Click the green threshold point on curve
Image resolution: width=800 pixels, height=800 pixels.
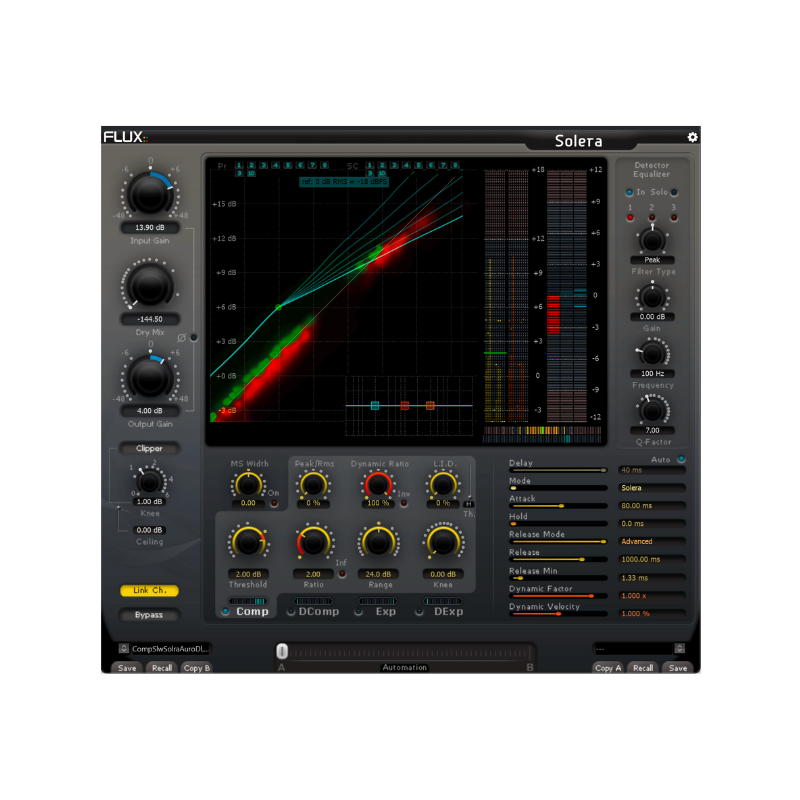tap(279, 307)
